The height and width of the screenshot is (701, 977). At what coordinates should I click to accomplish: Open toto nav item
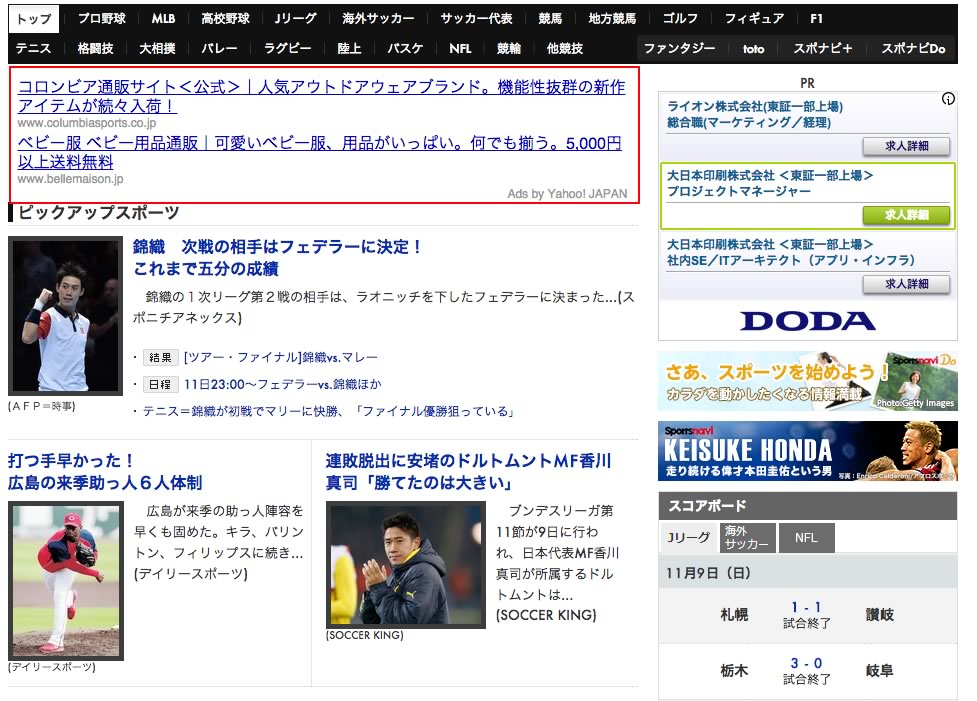click(x=753, y=49)
